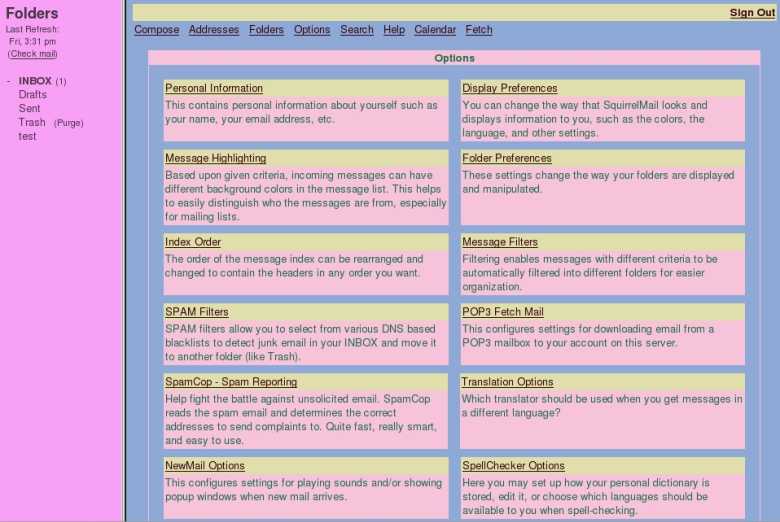Sign out of SquirrelMail
This screenshot has height=522, width=780.
[751, 13]
